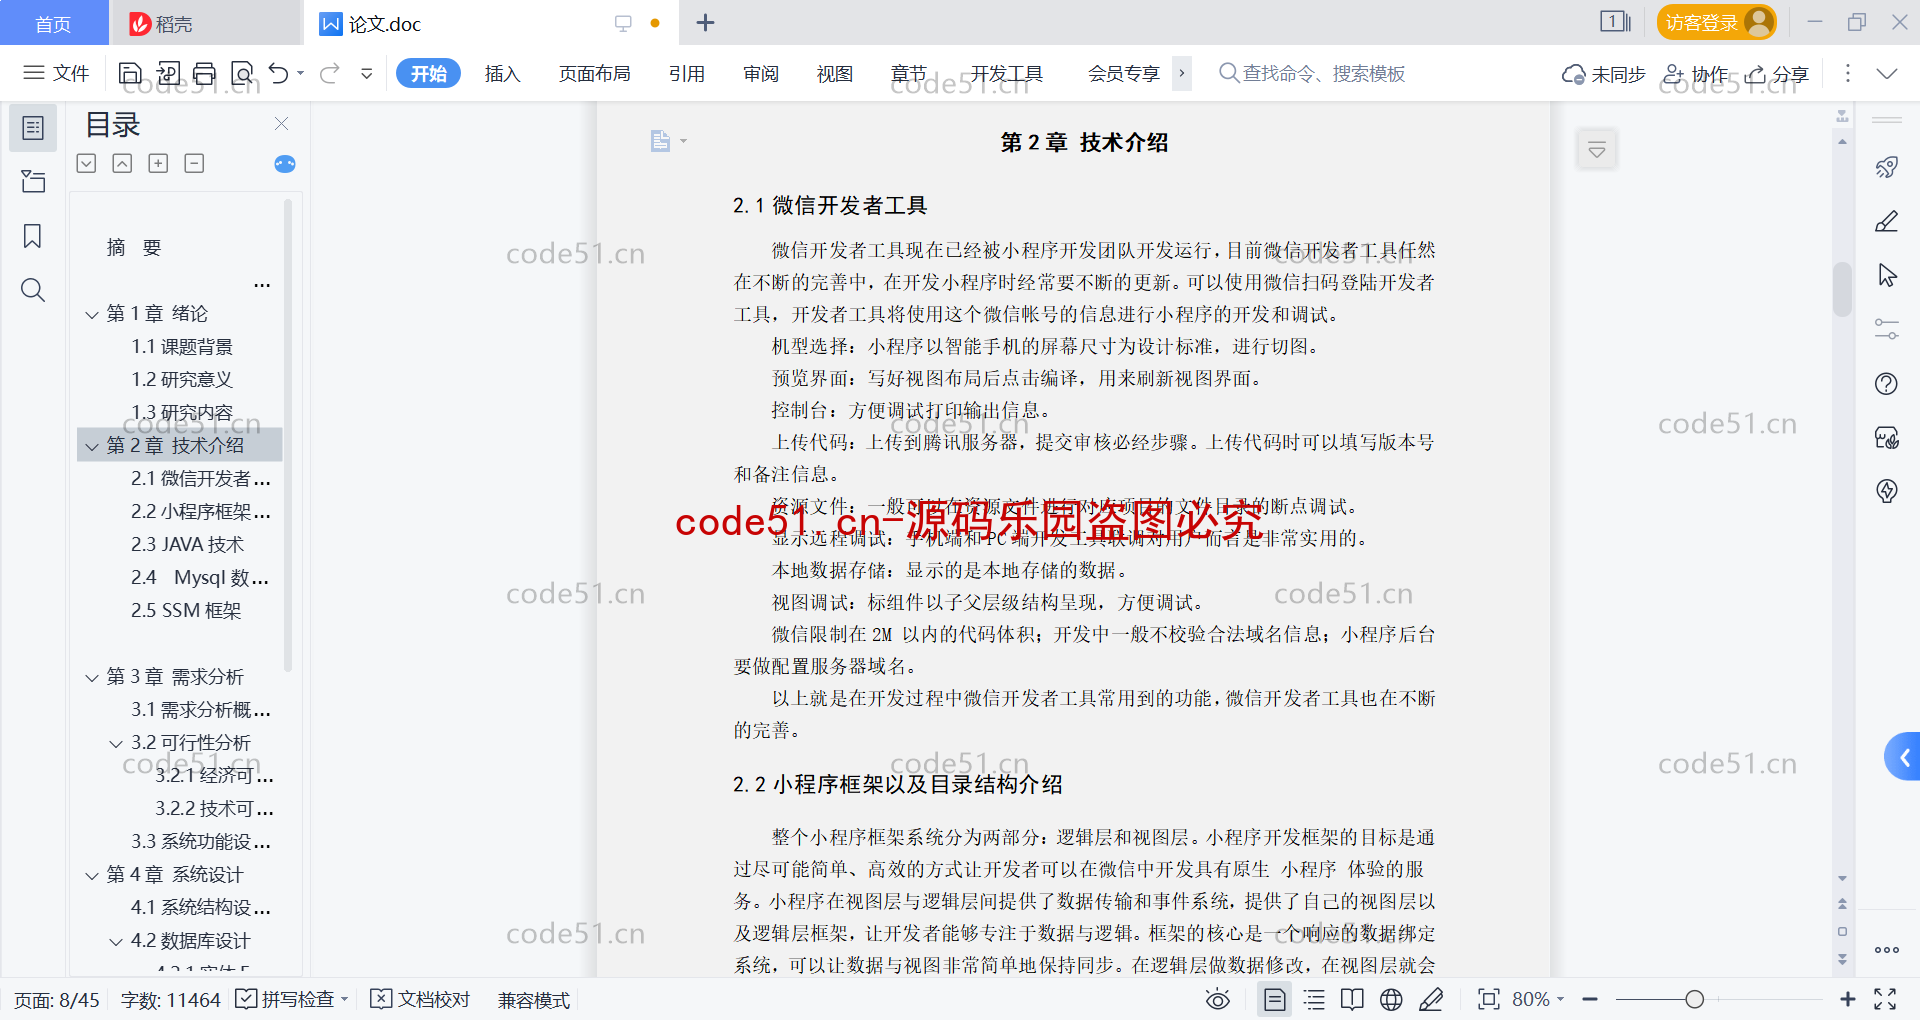Click the search commands input field

1312,73
